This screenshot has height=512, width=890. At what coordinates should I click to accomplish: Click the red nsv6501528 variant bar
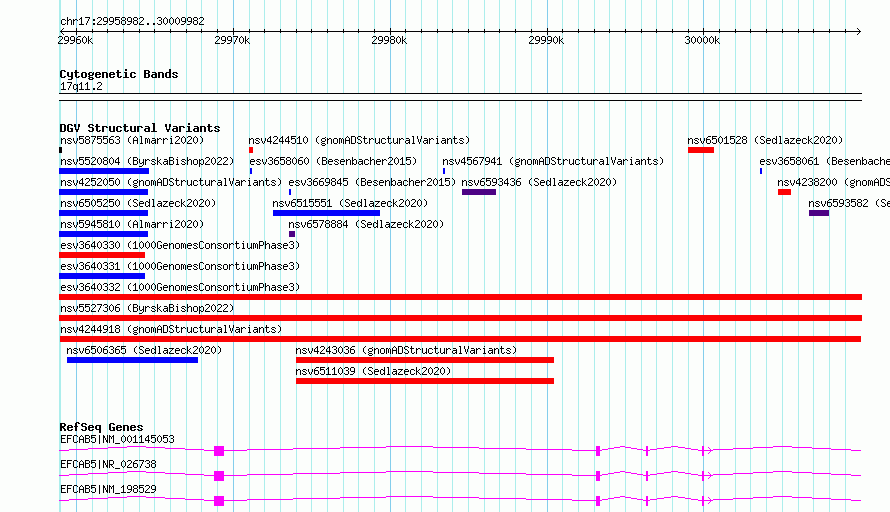point(700,150)
